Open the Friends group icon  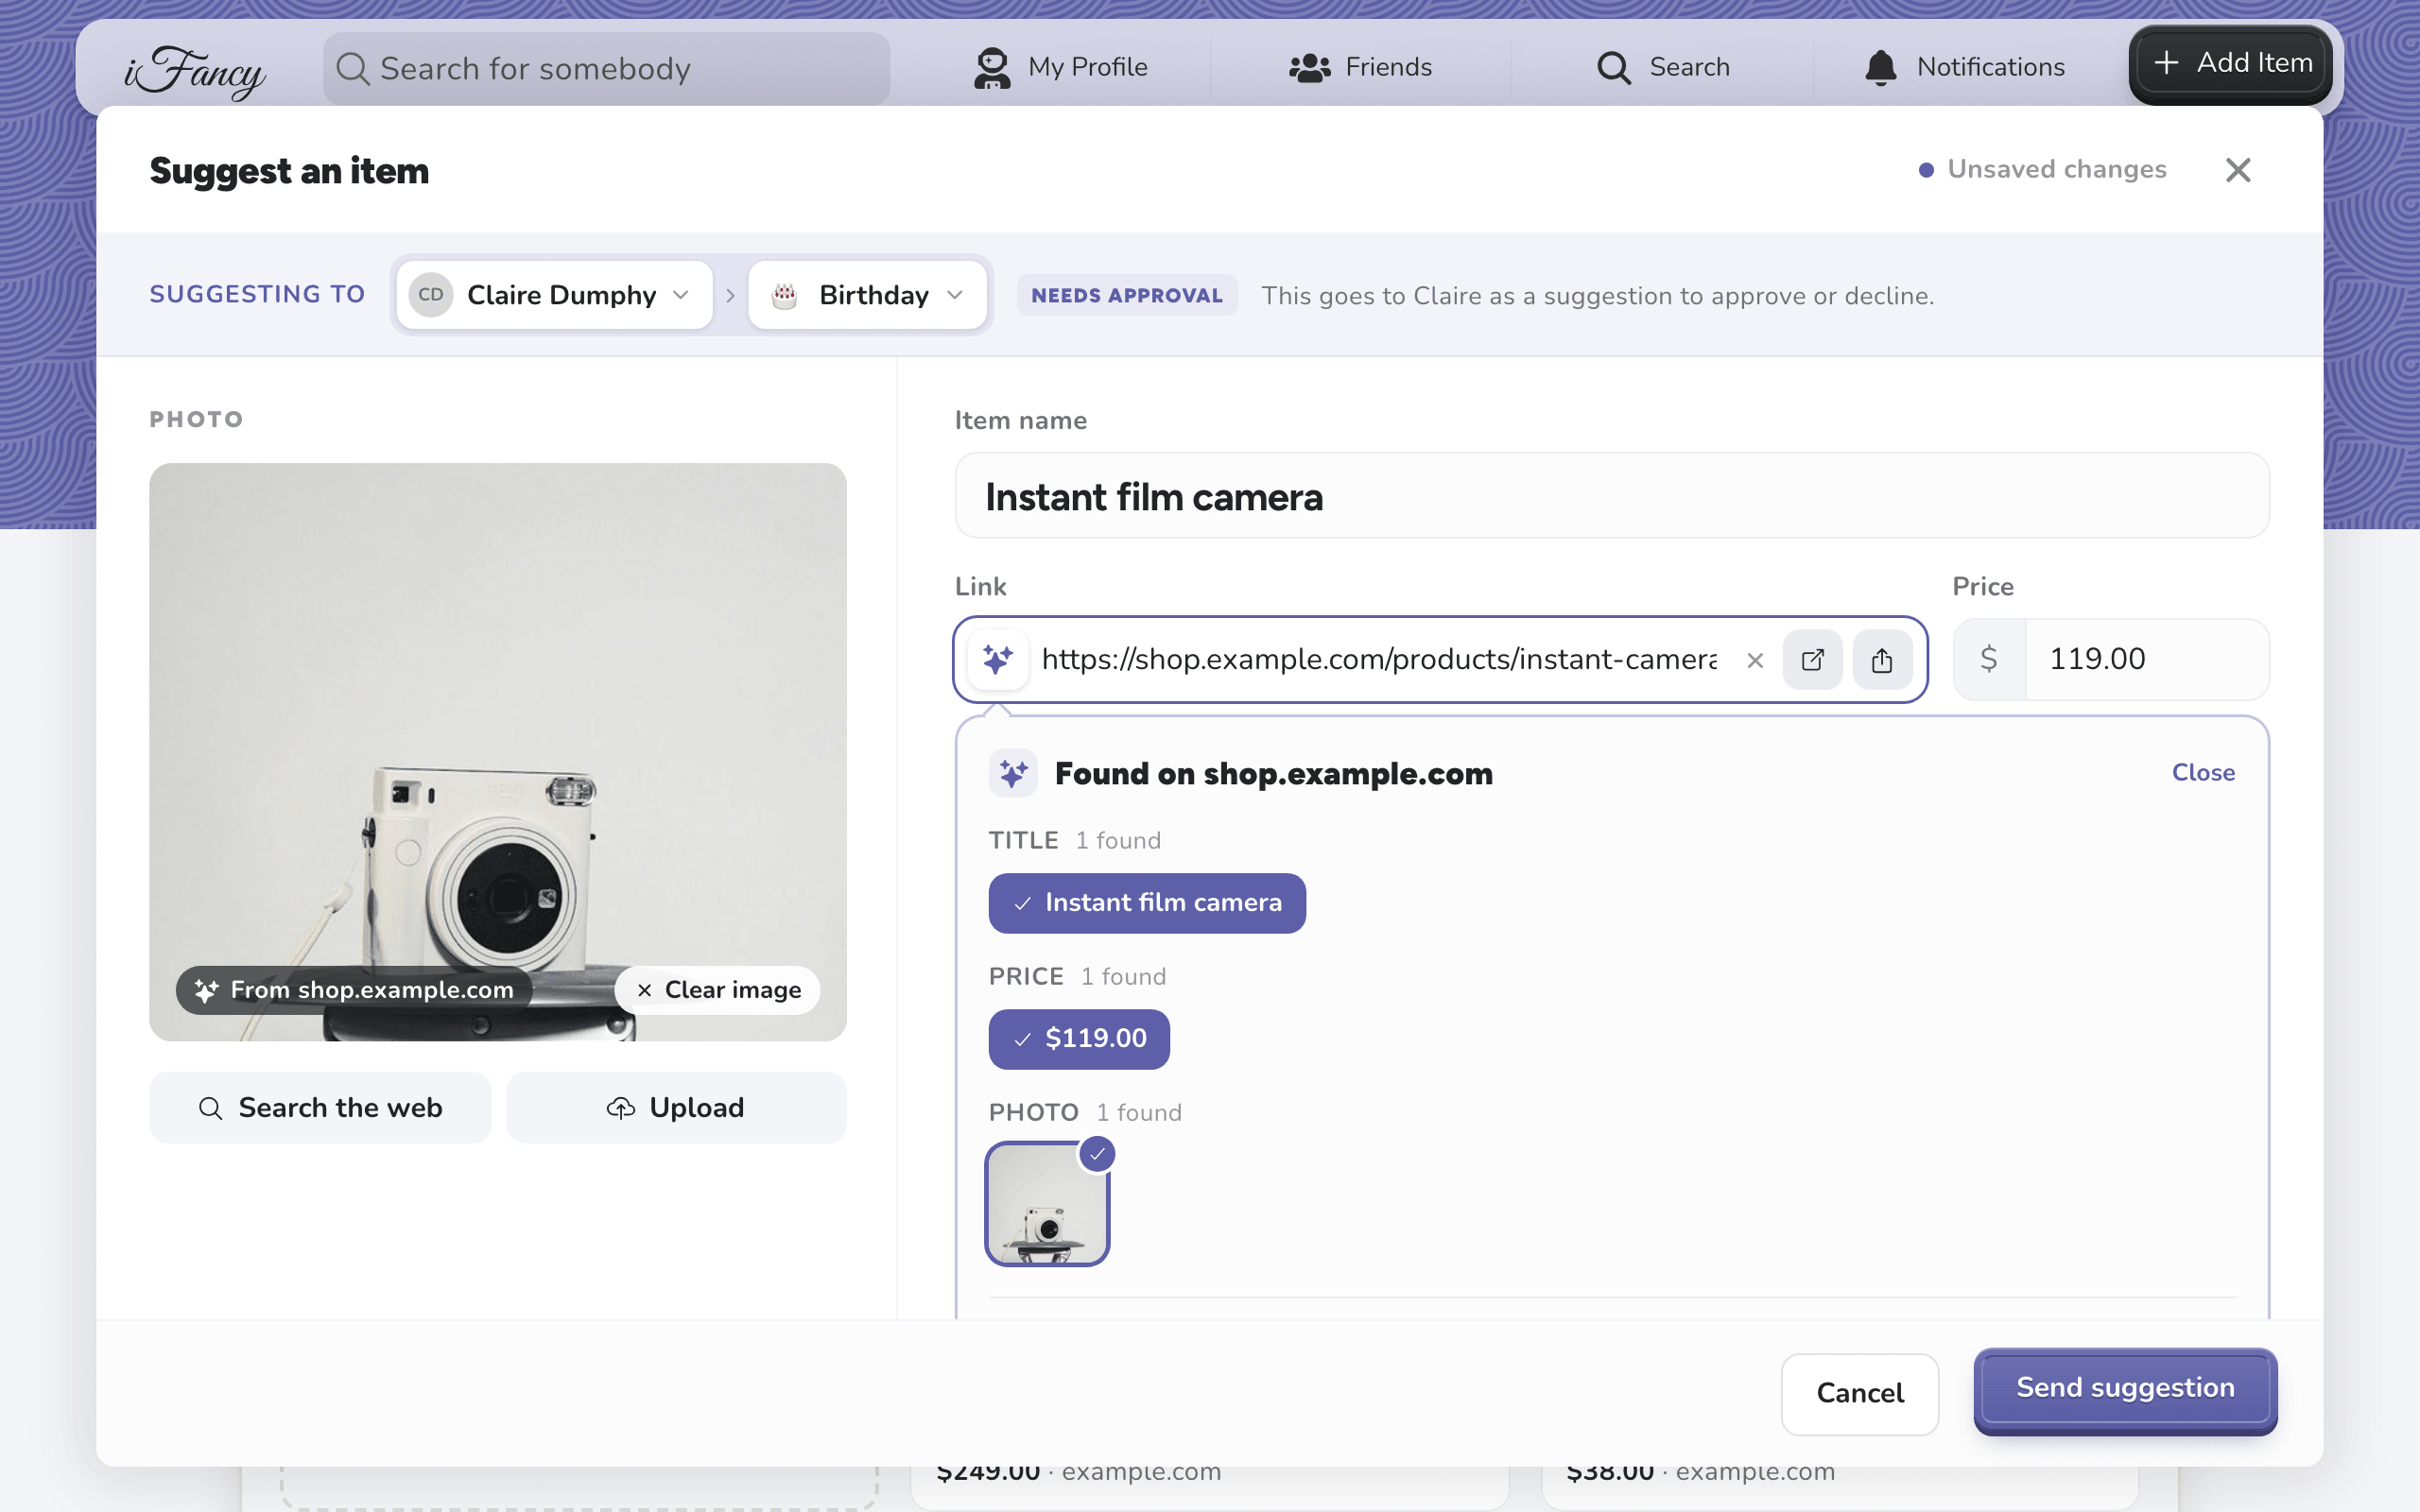point(1309,67)
